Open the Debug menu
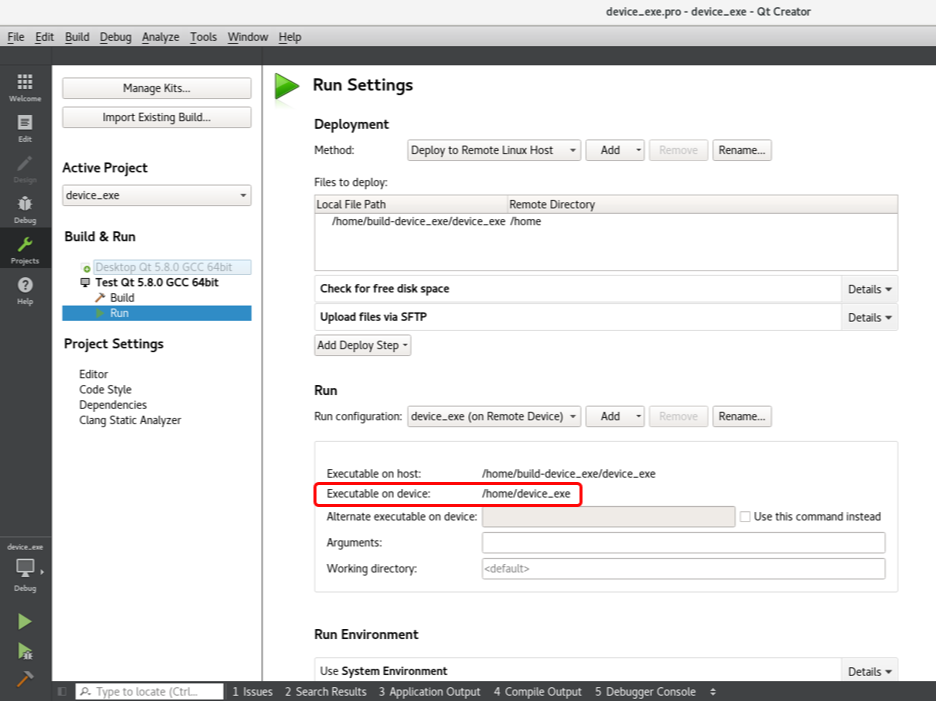The width and height of the screenshot is (936, 701). tap(115, 37)
